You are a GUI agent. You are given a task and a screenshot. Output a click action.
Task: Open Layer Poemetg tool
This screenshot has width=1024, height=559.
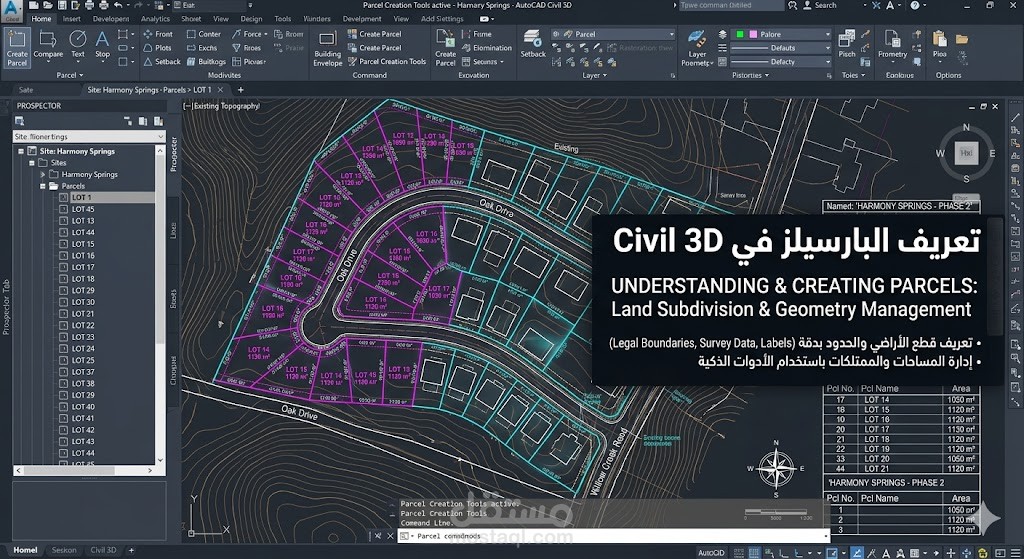[x=697, y=48]
